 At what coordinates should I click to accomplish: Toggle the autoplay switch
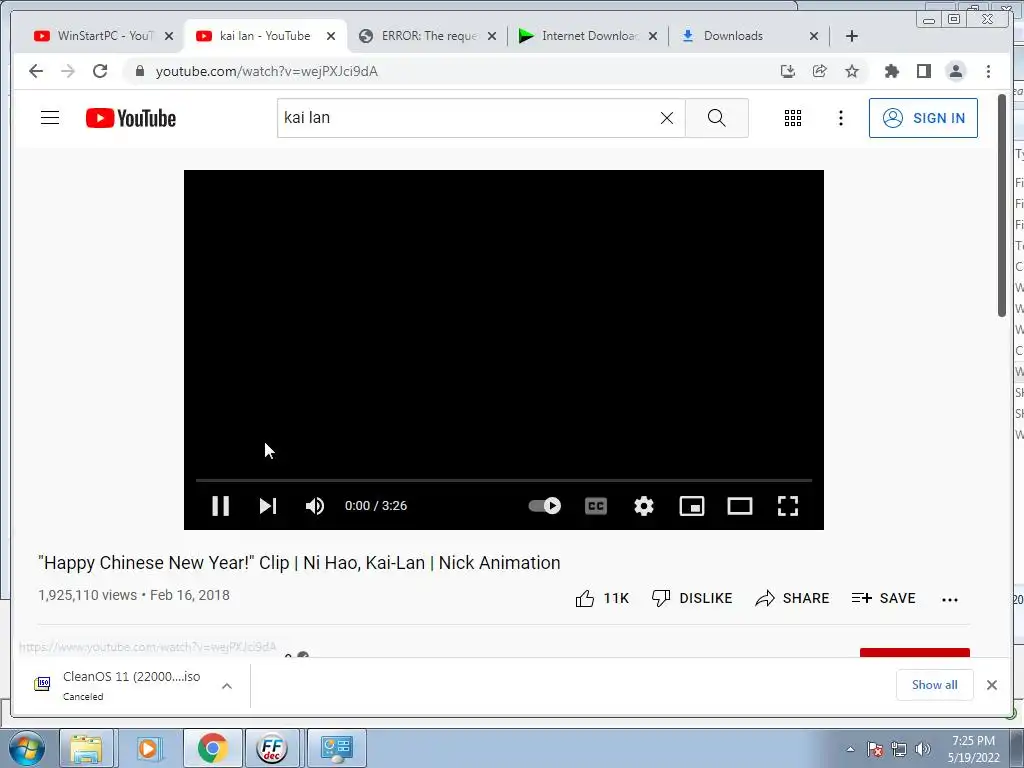click(545, 505)
